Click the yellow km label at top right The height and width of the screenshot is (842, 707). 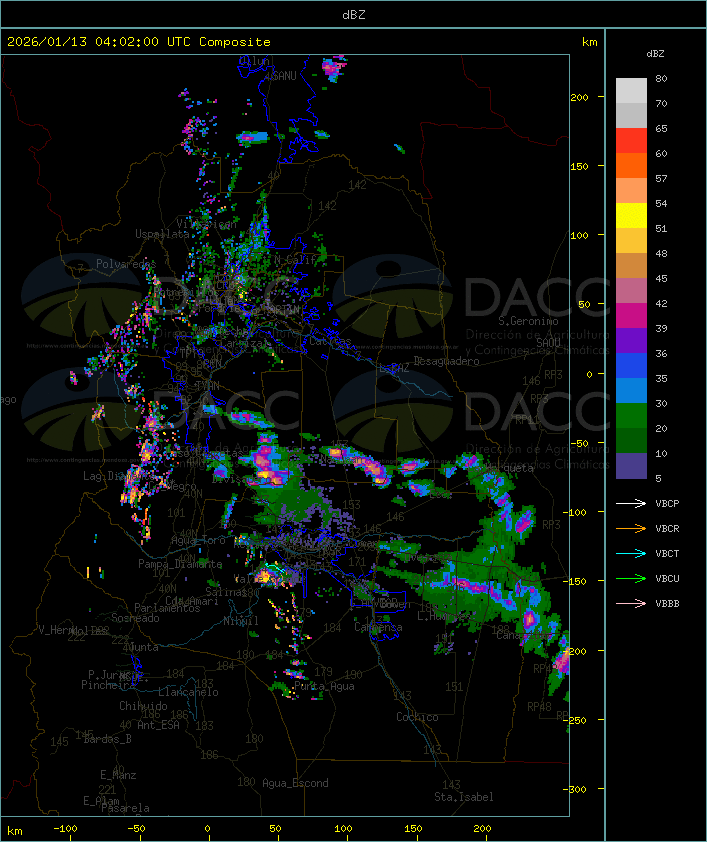(589, 42)
